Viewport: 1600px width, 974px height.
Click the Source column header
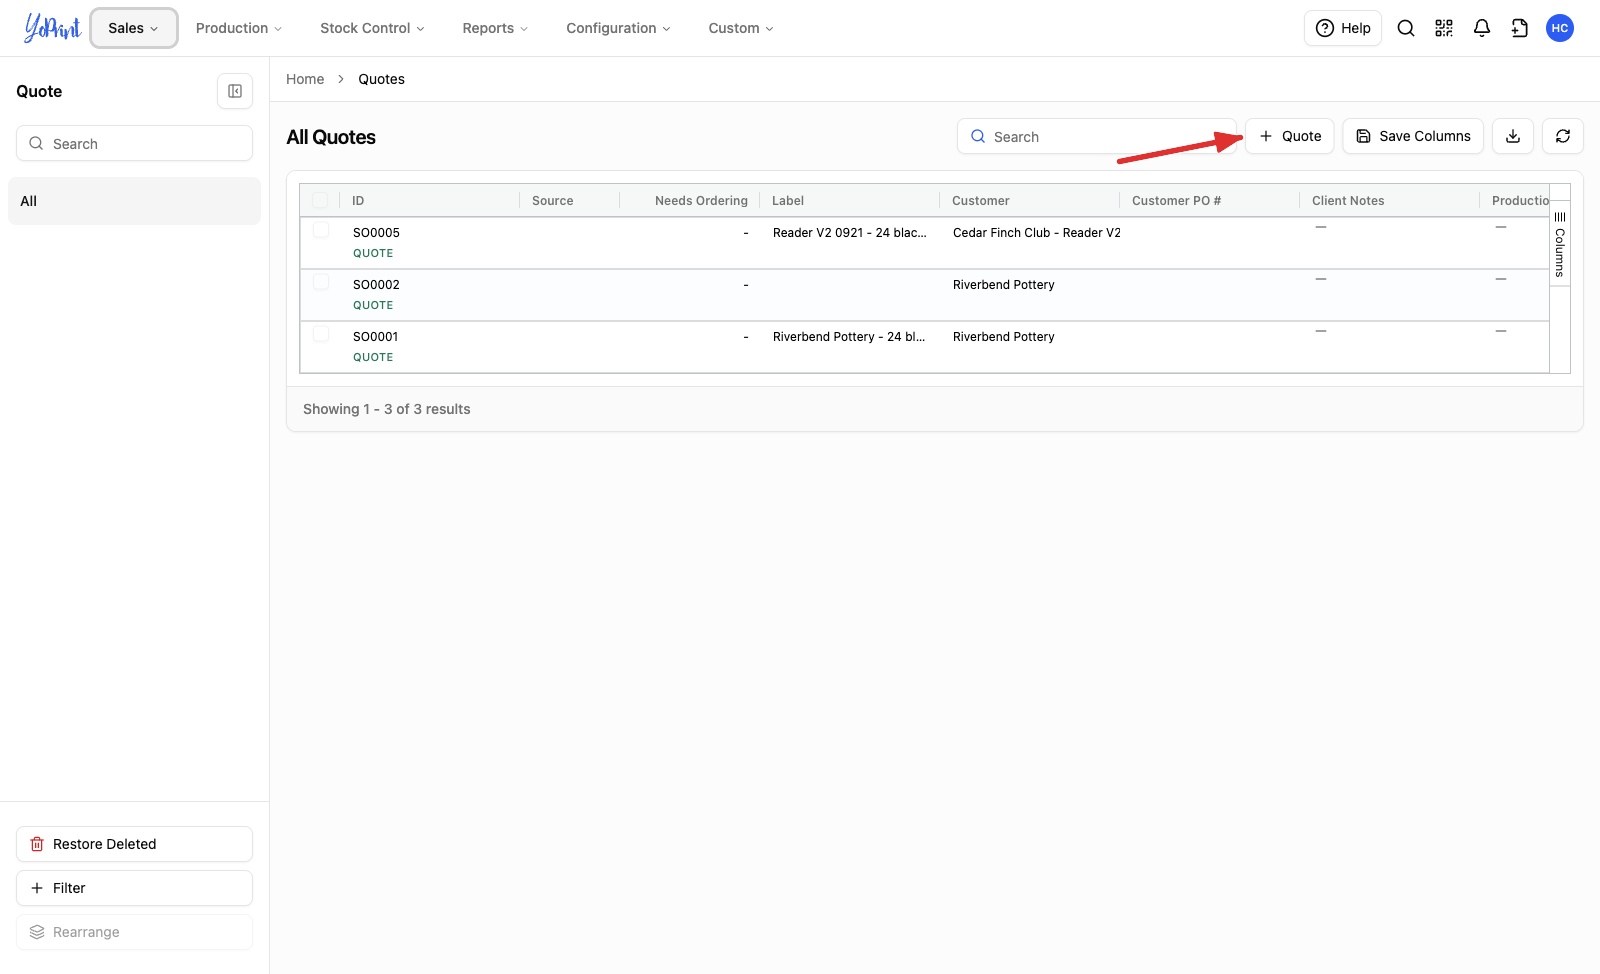570,200
